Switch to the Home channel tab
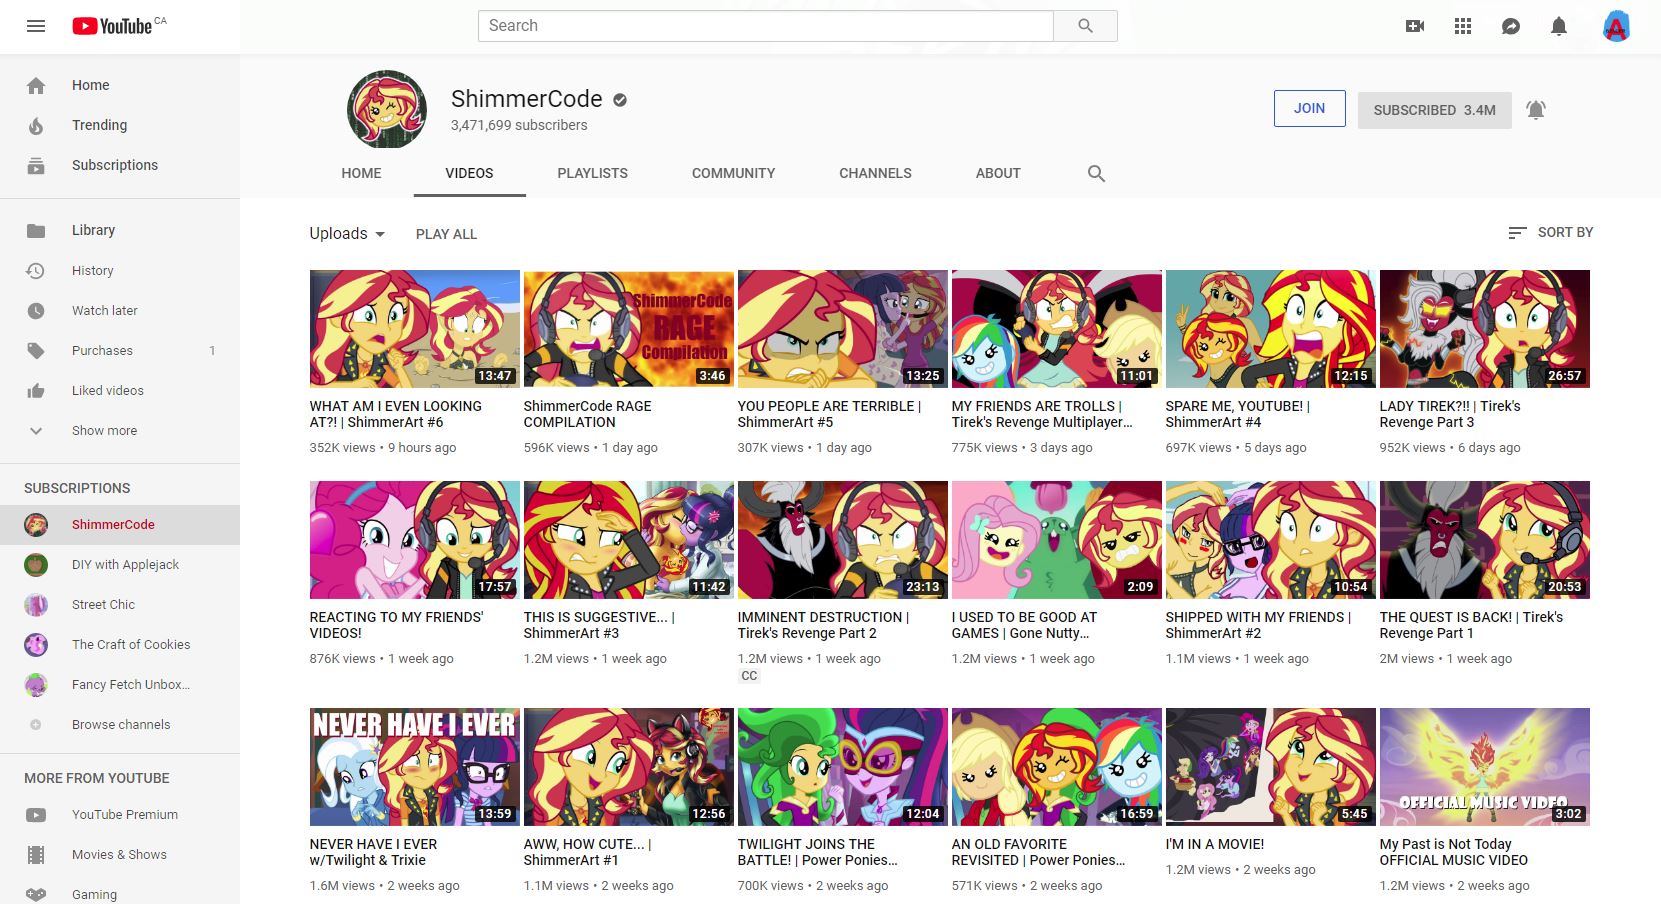Screen dimensions: 1661x904 coord(361,173)
